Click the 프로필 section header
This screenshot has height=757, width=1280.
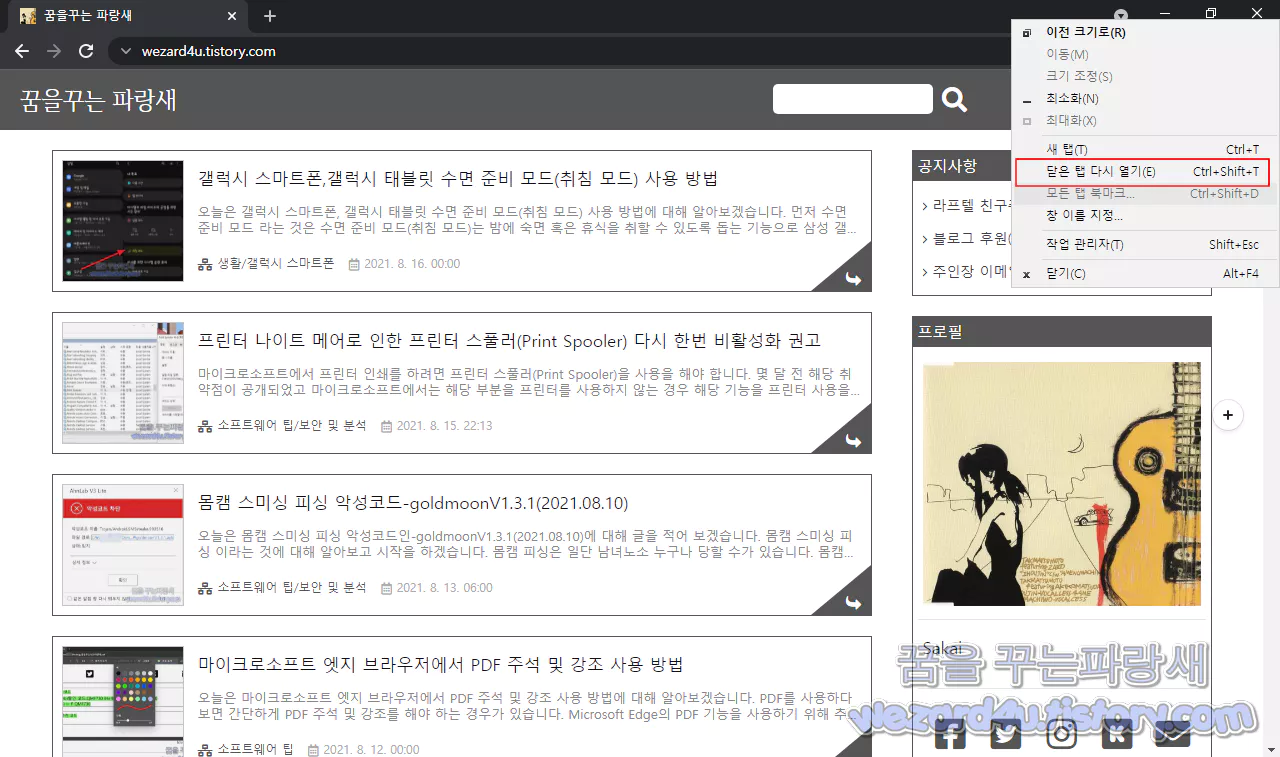click(940, 331)
